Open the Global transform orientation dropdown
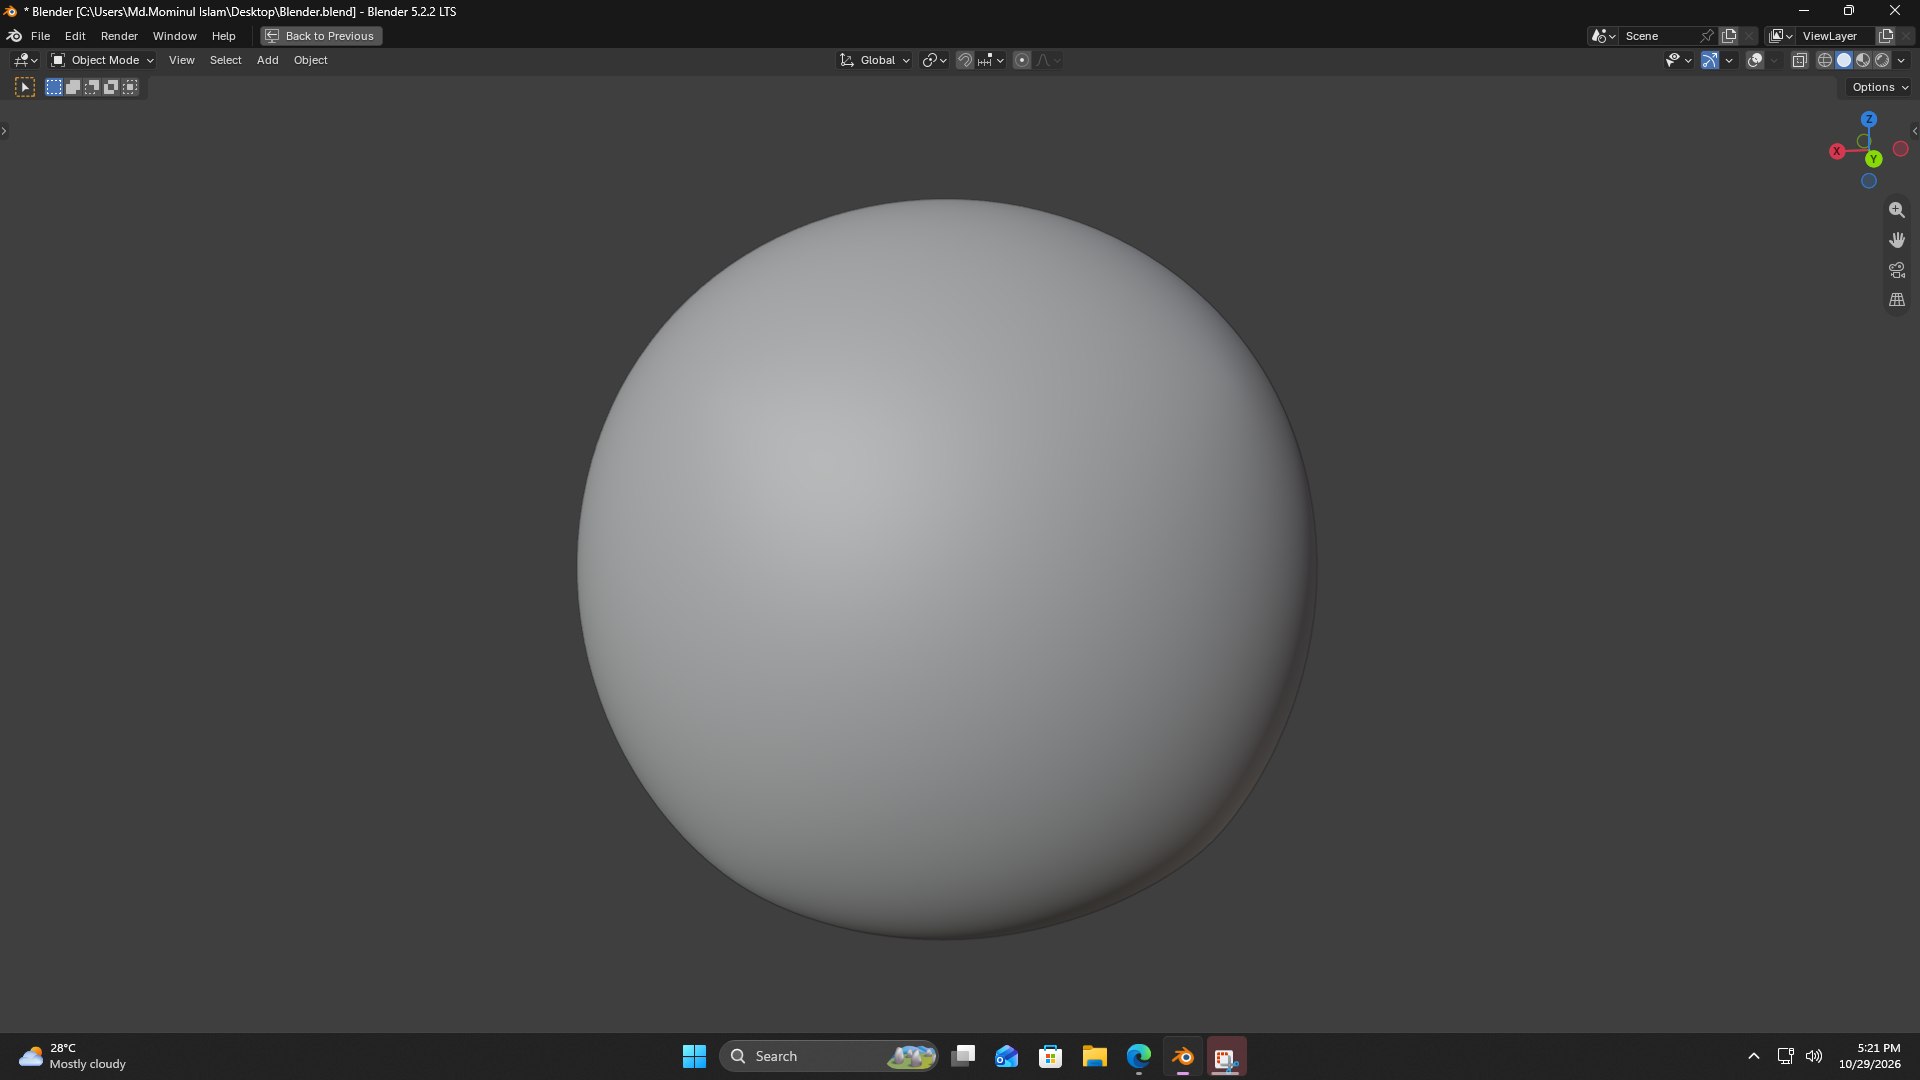 875,61
